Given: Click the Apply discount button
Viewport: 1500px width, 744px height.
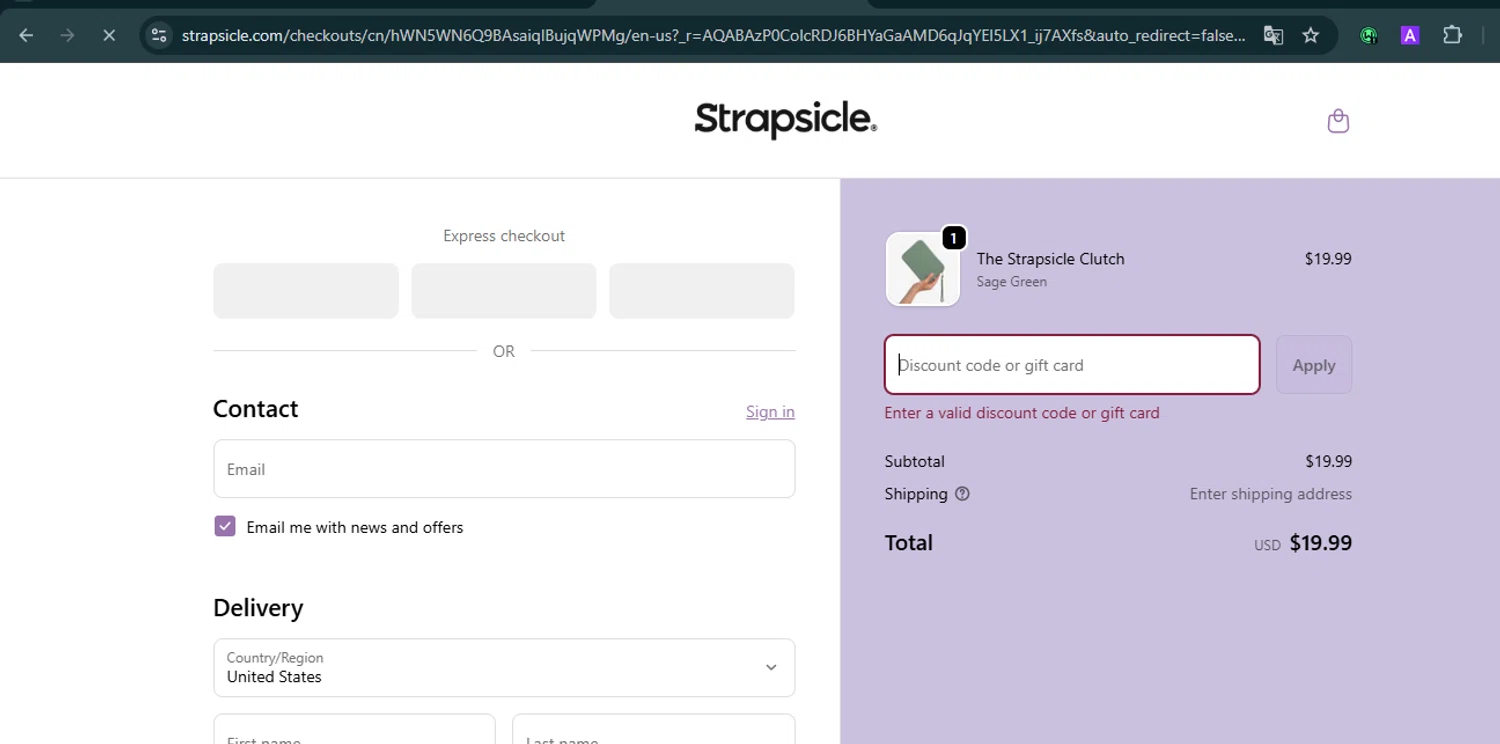Looking at the screenshot, I should click(1314, 365).
